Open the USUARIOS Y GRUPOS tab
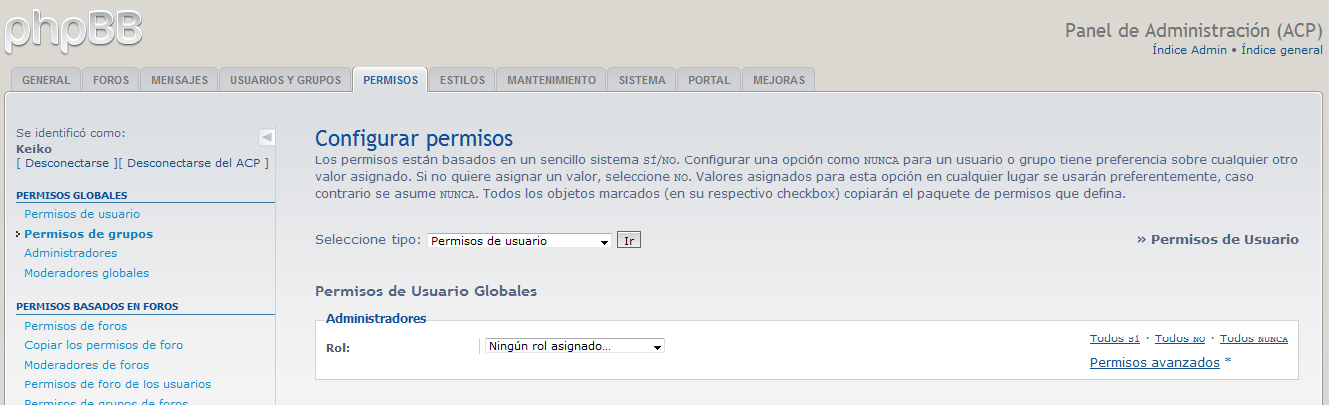This screenshot has height=405, width=1329. pos(285,80)
